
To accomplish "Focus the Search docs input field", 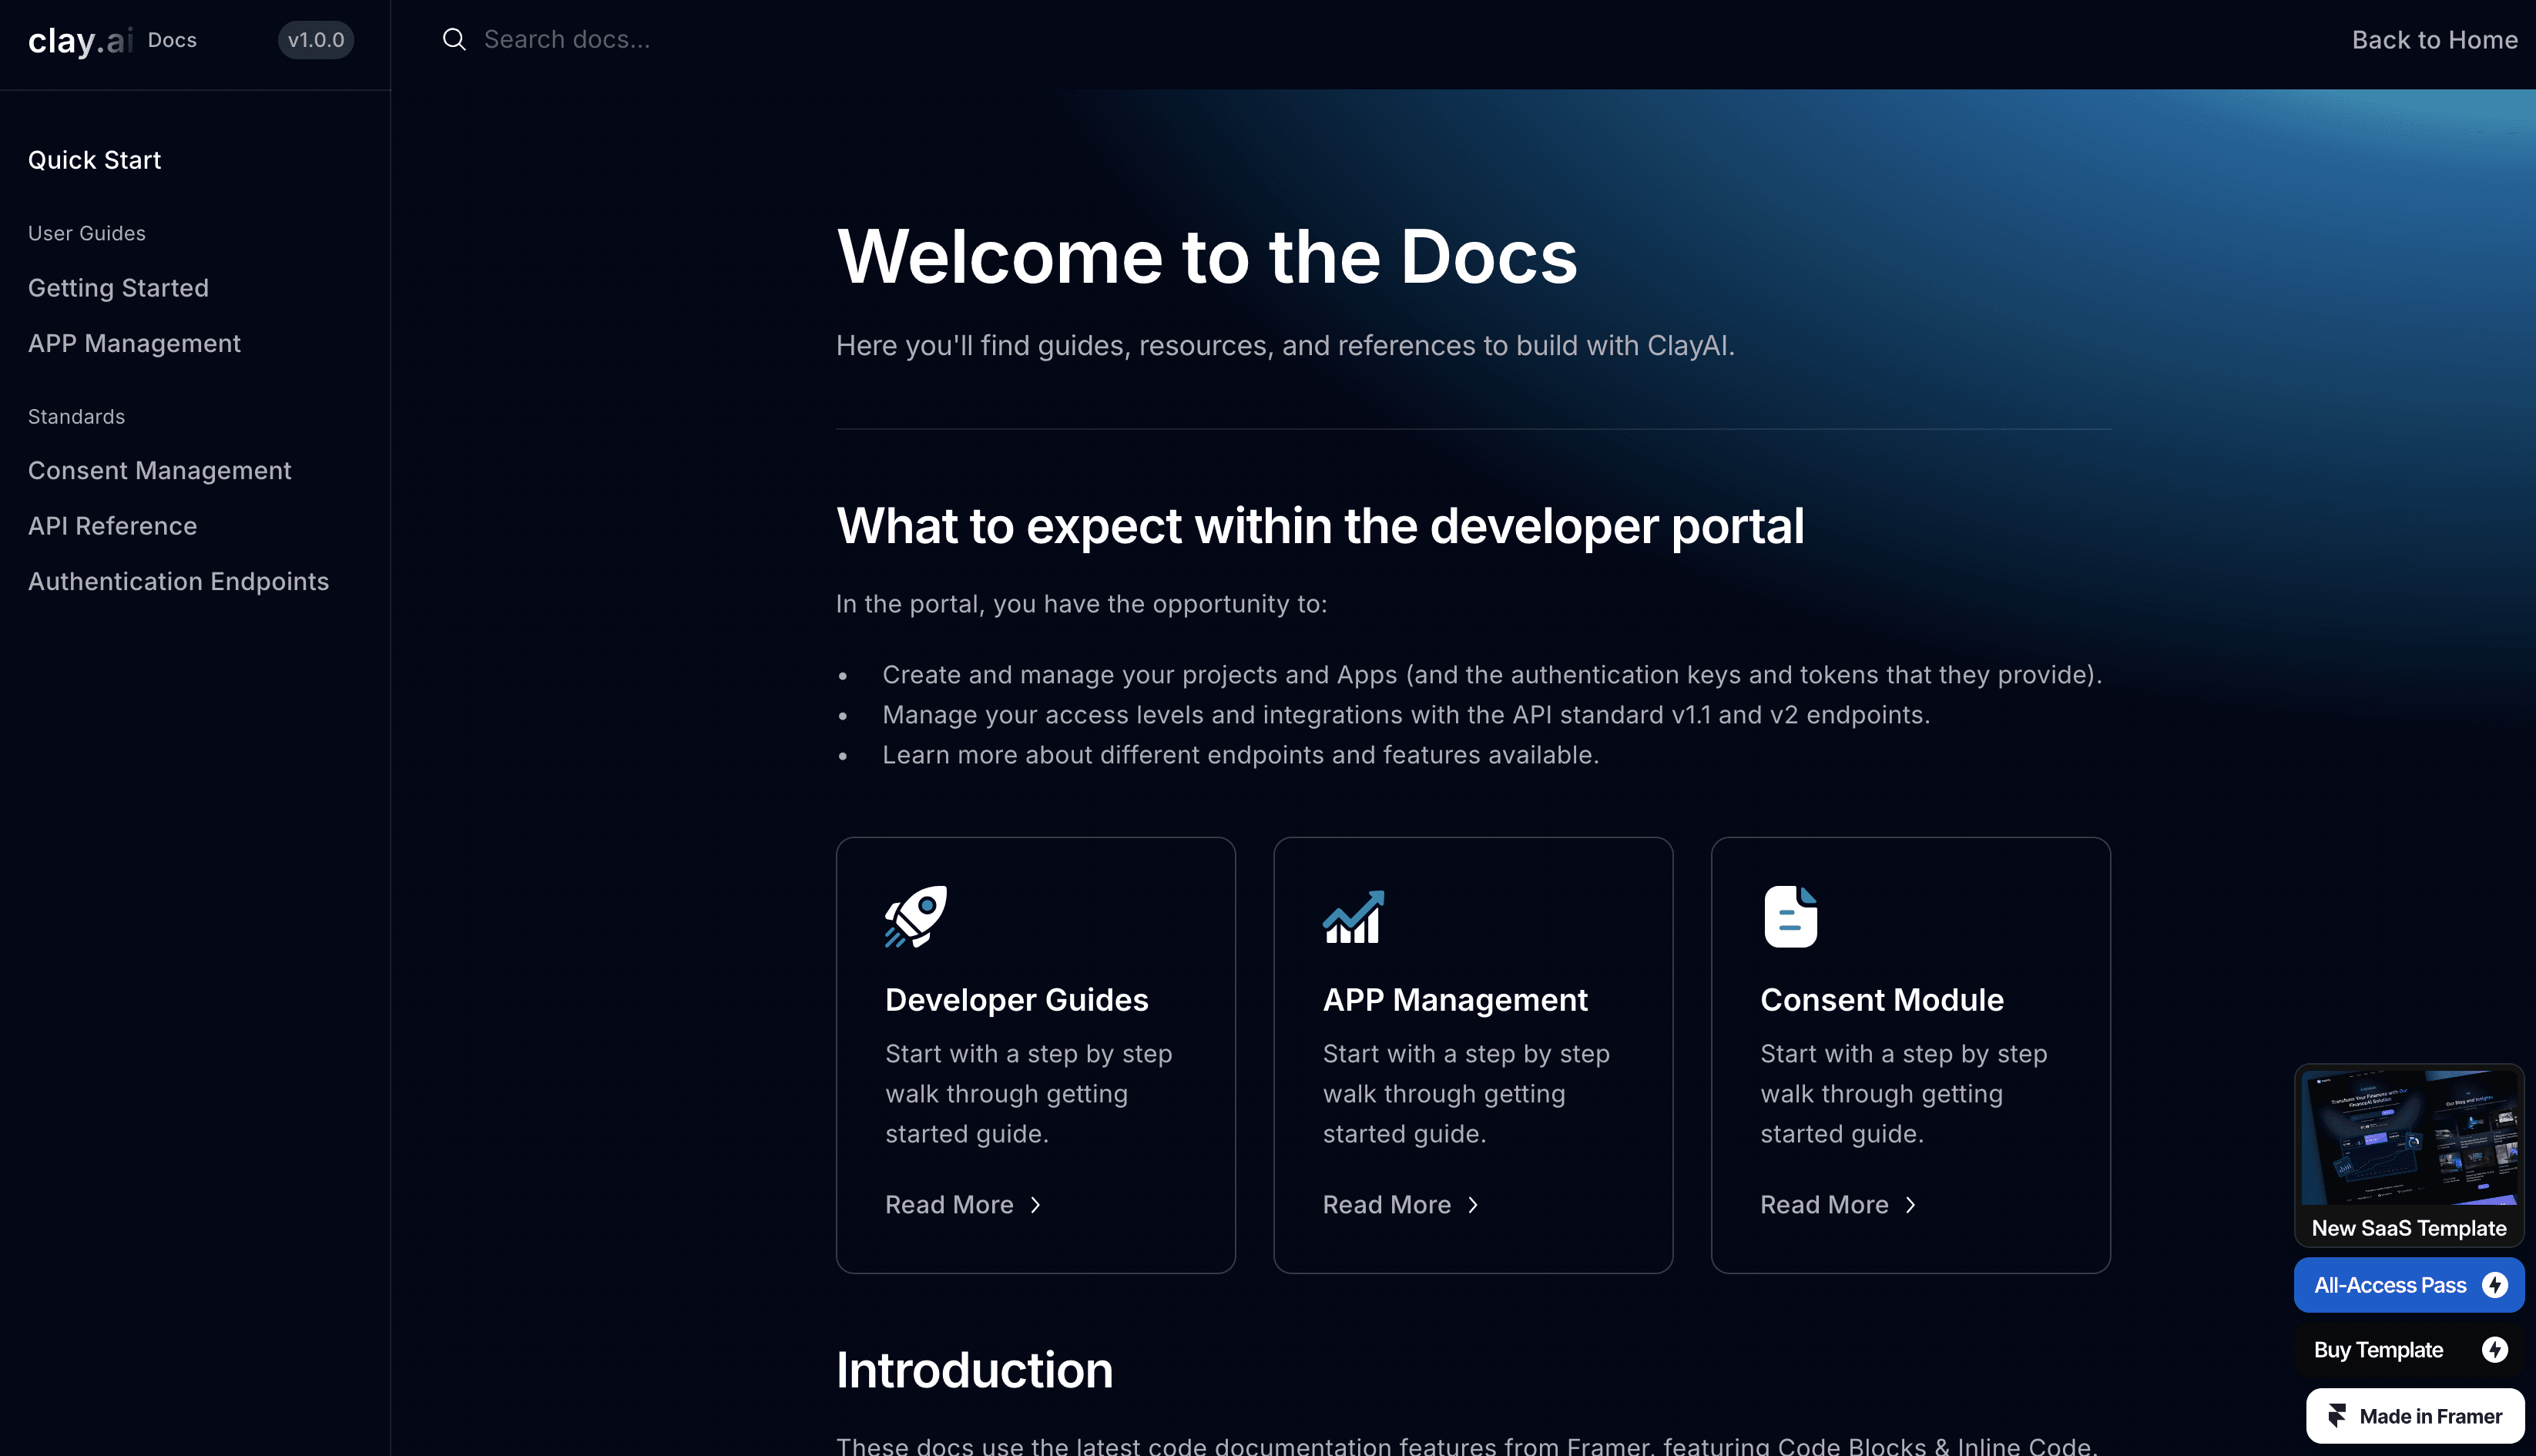I will 800,40.
